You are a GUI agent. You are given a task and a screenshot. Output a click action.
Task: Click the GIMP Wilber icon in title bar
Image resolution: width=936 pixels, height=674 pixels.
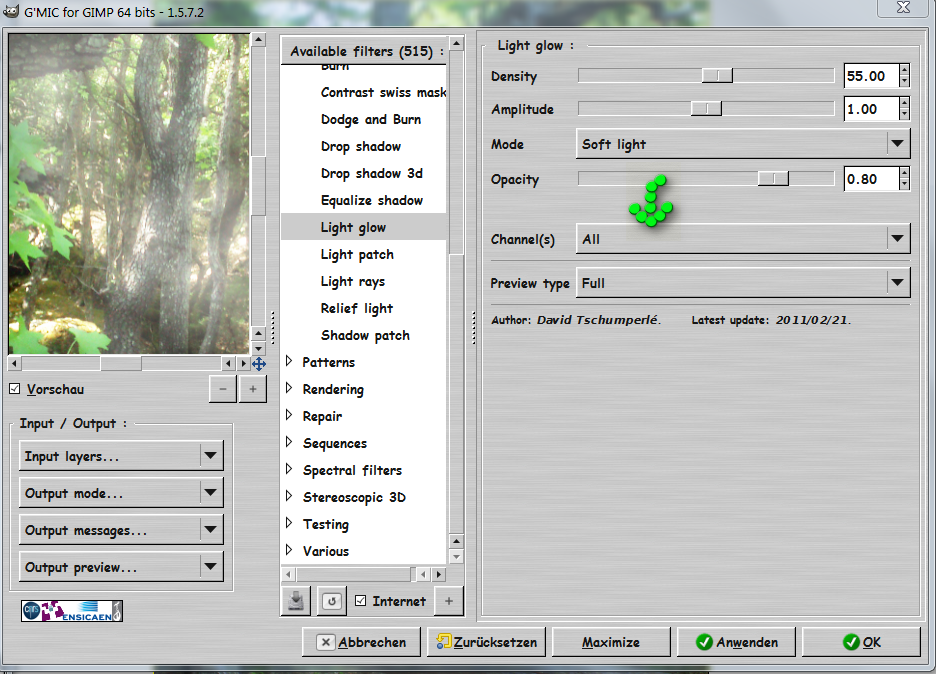[x=11, y=10]
